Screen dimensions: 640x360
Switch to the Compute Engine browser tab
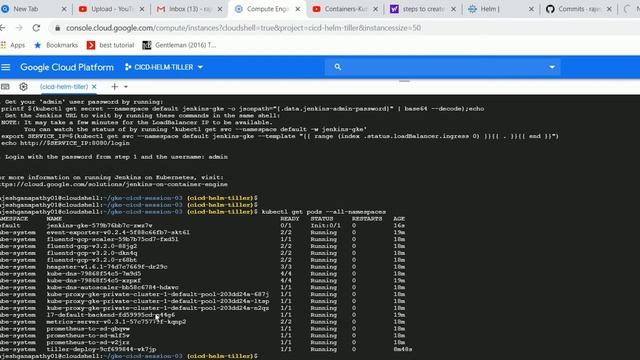click(x=267, y=9)
